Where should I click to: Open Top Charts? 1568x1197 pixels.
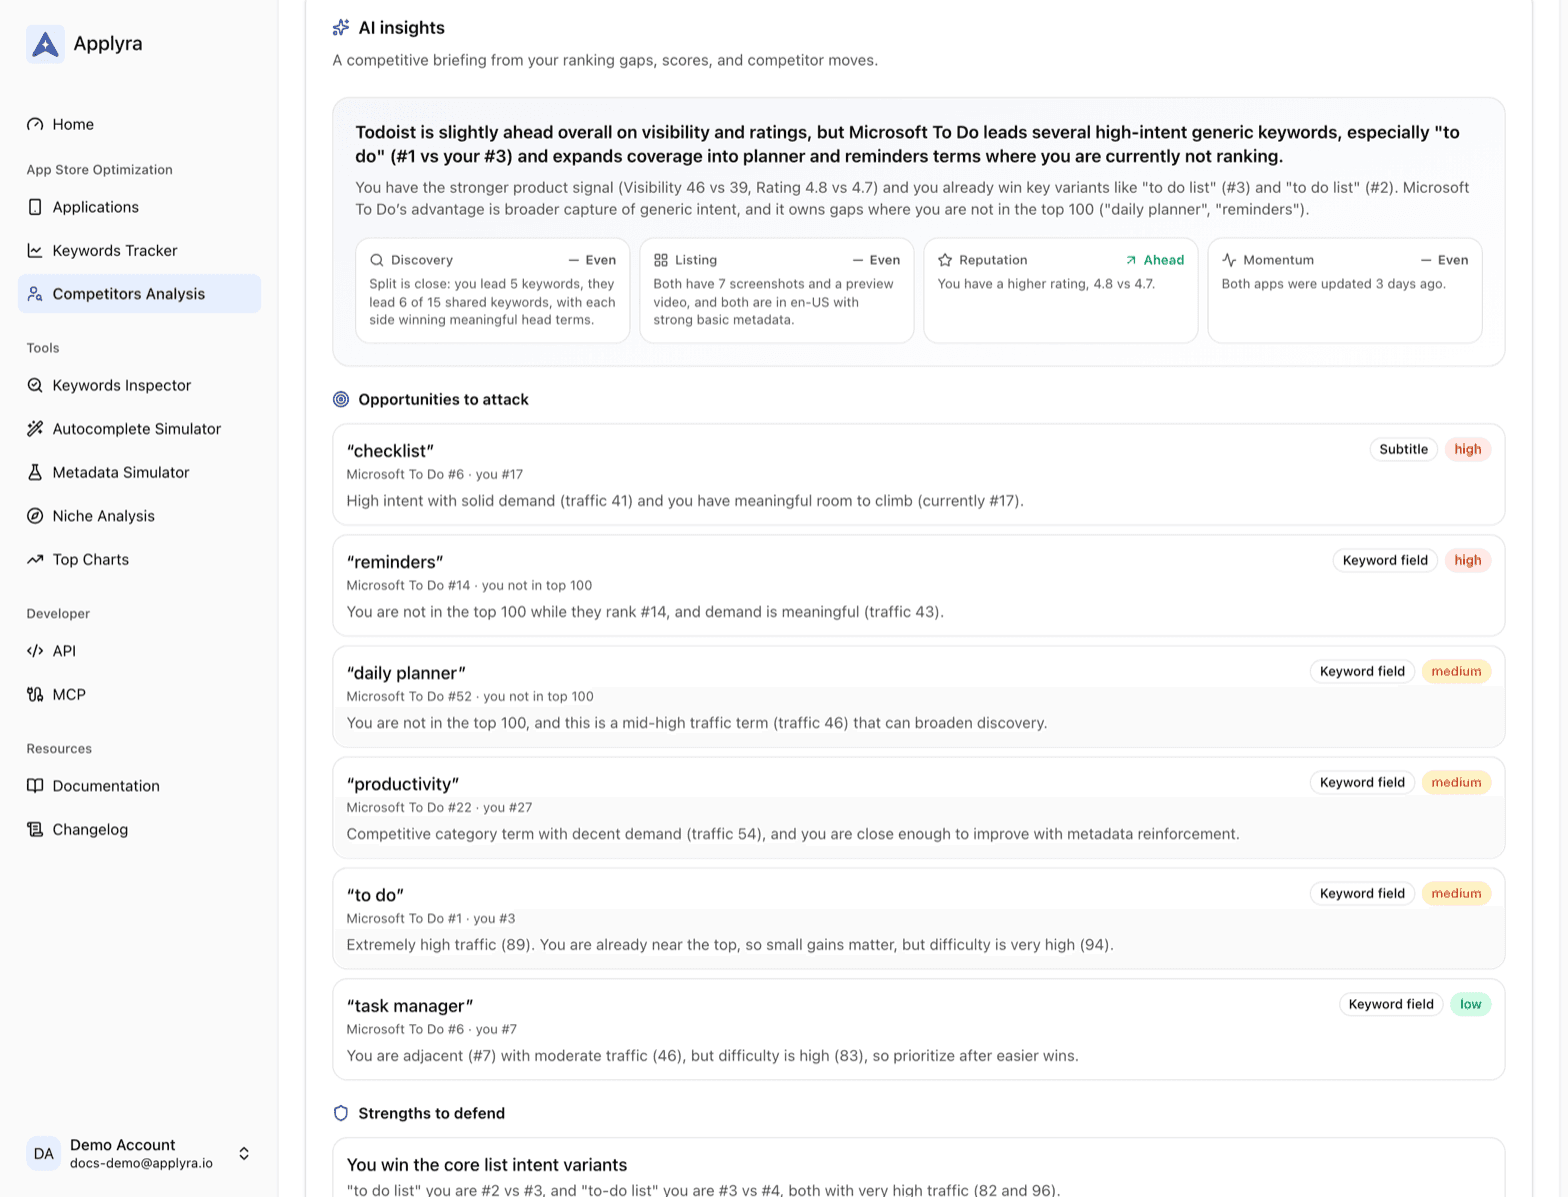click(x=139, y=559)
